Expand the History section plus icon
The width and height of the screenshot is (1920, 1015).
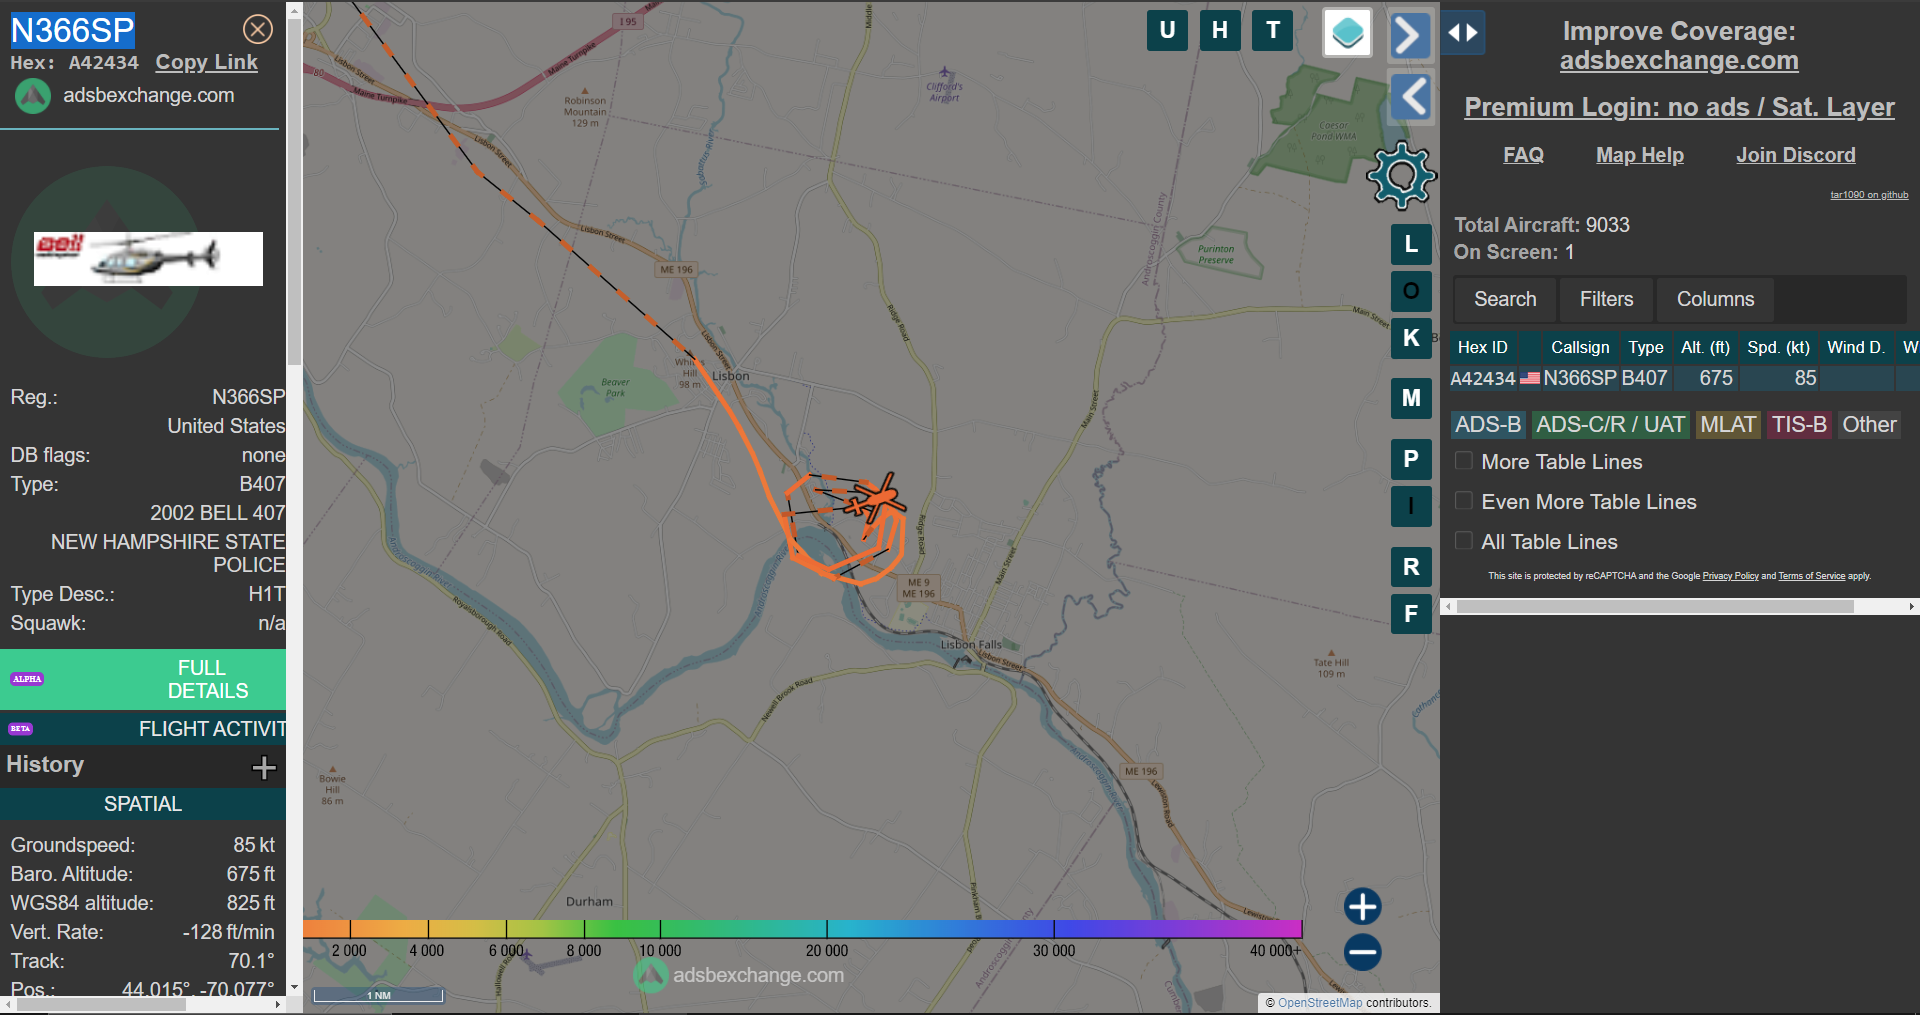264,767
